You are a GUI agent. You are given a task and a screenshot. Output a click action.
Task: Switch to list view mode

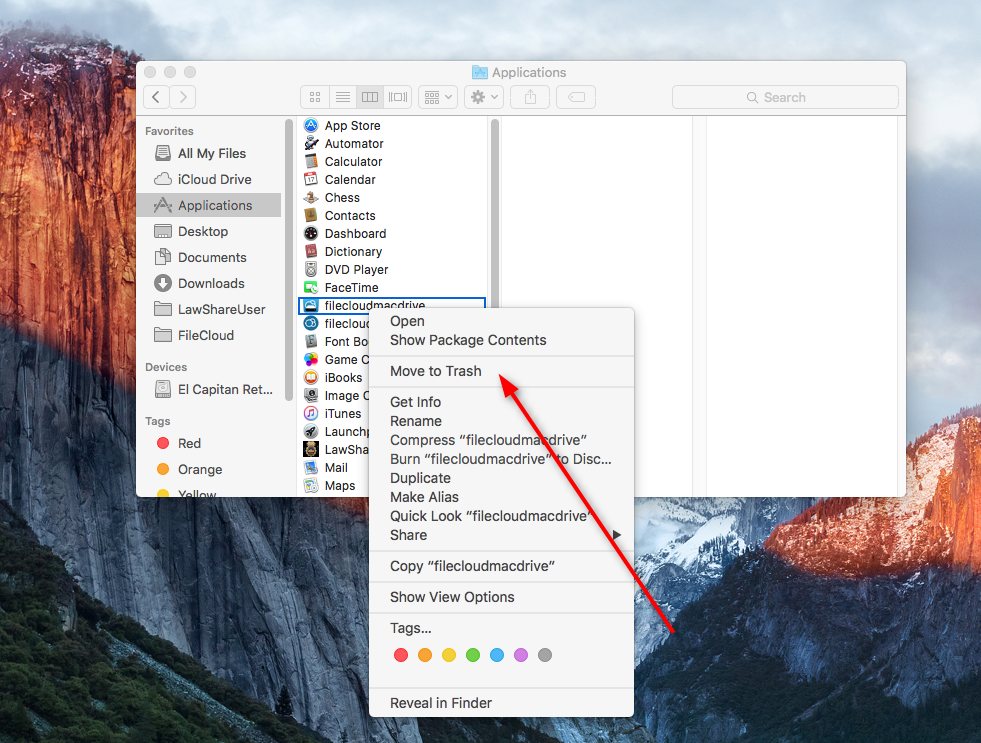[342, 97]
